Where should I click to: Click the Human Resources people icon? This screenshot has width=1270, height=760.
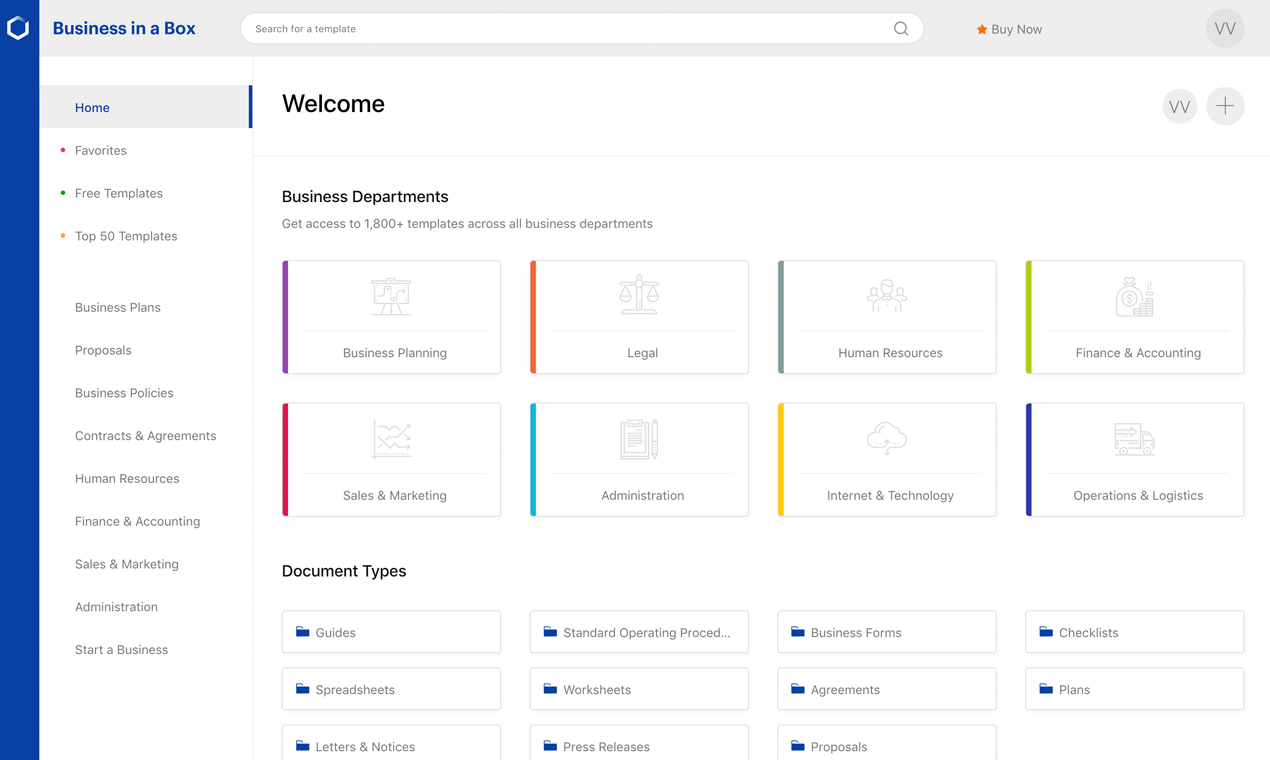click(887, 296)
